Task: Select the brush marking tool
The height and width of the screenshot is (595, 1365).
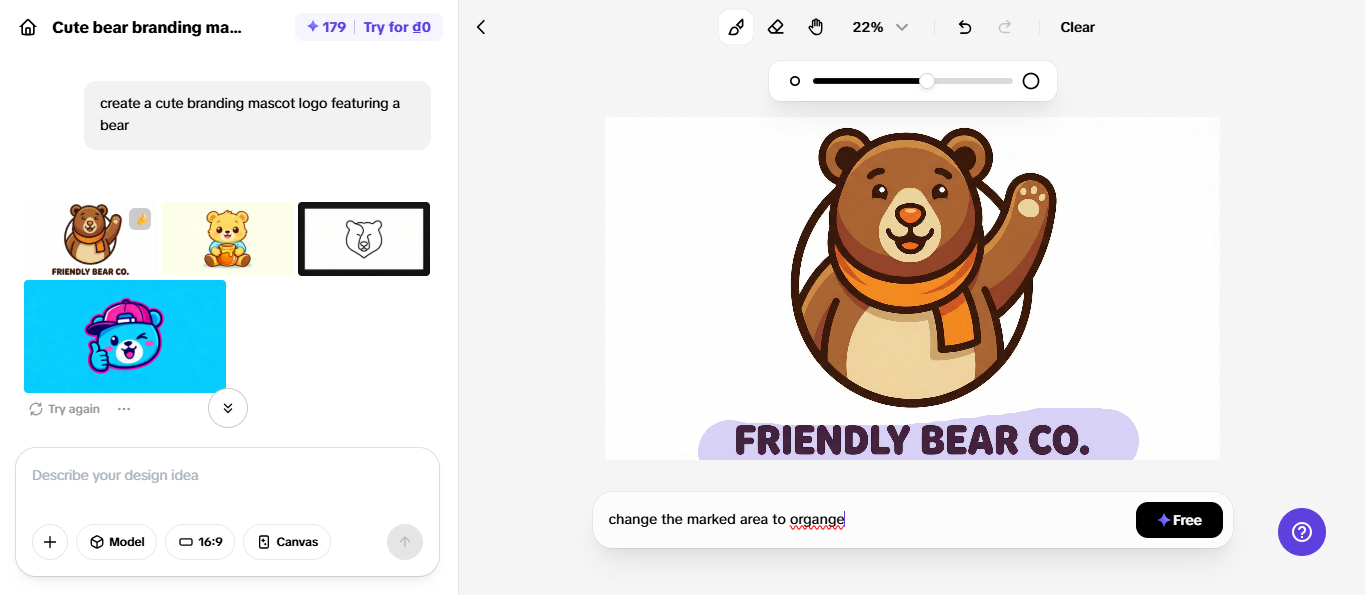Action: click(x=736, y=27)
